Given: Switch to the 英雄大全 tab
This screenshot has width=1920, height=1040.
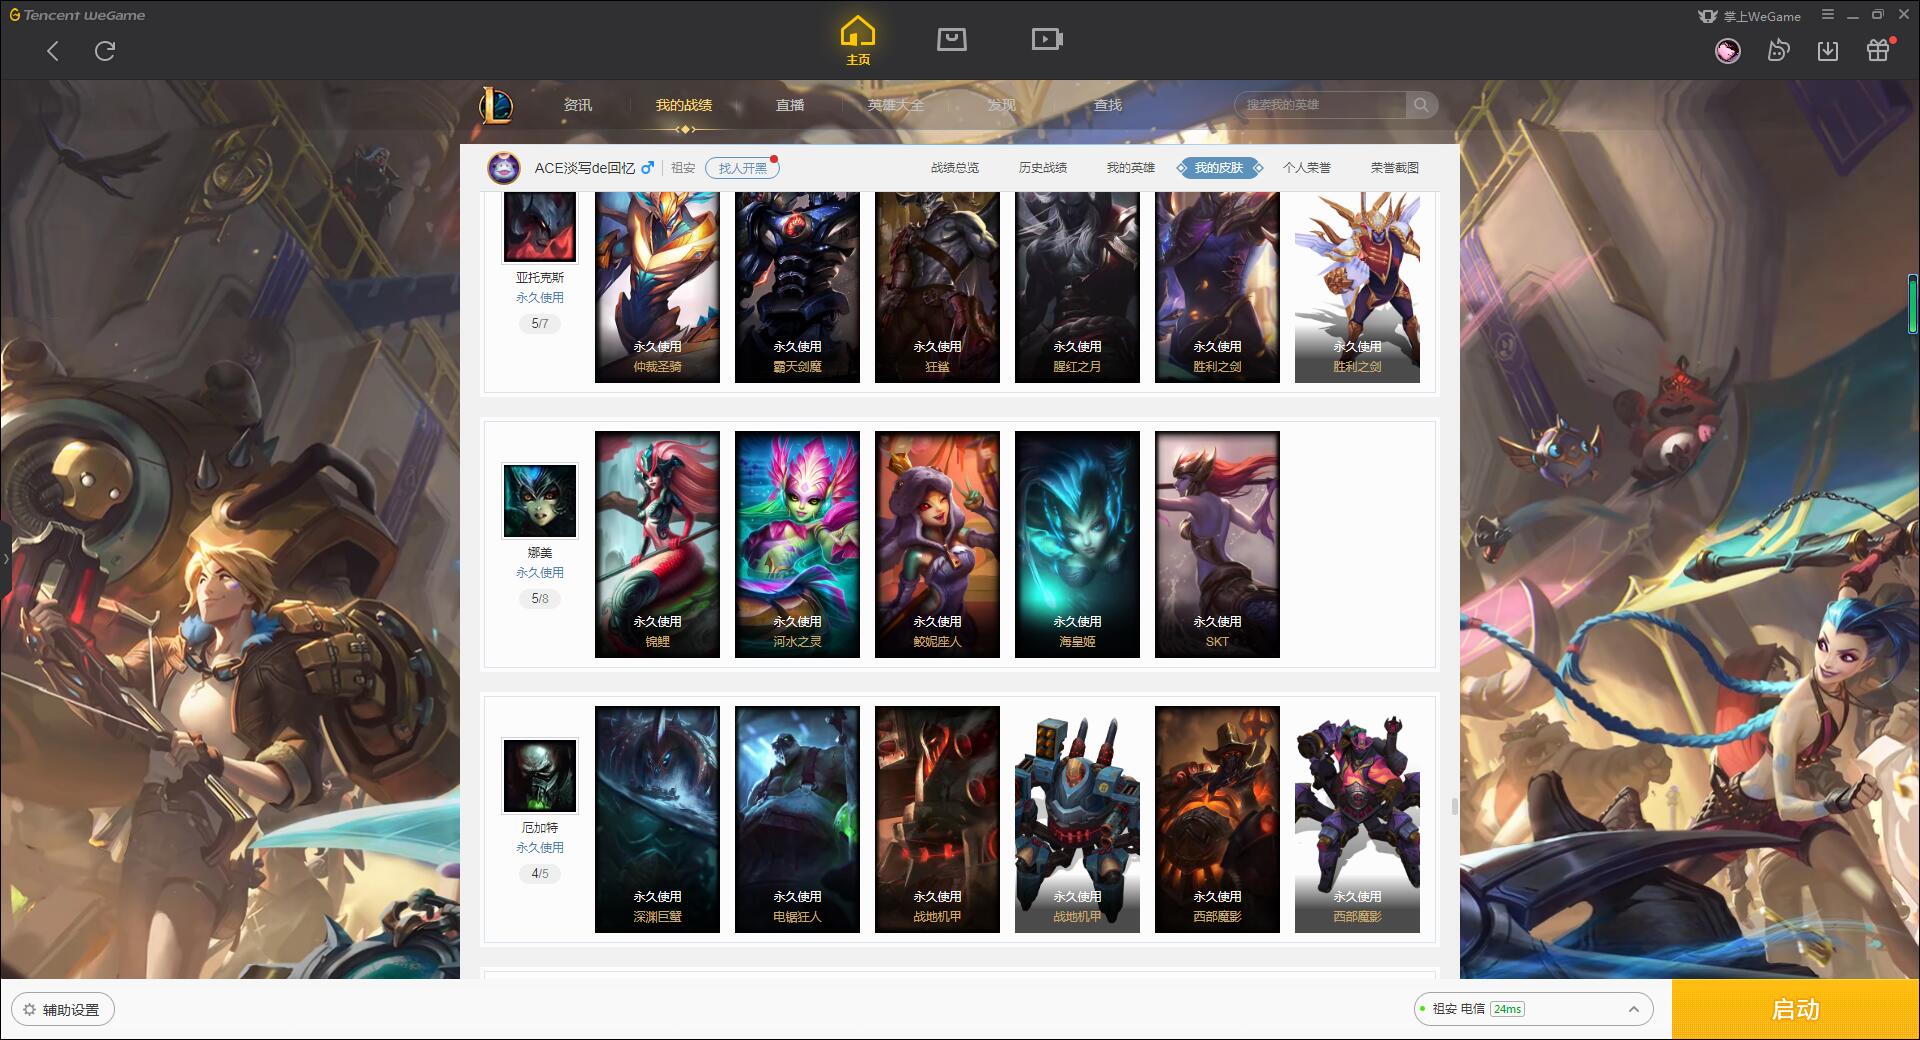Looking at the screenshot, I should pos(896,105).
